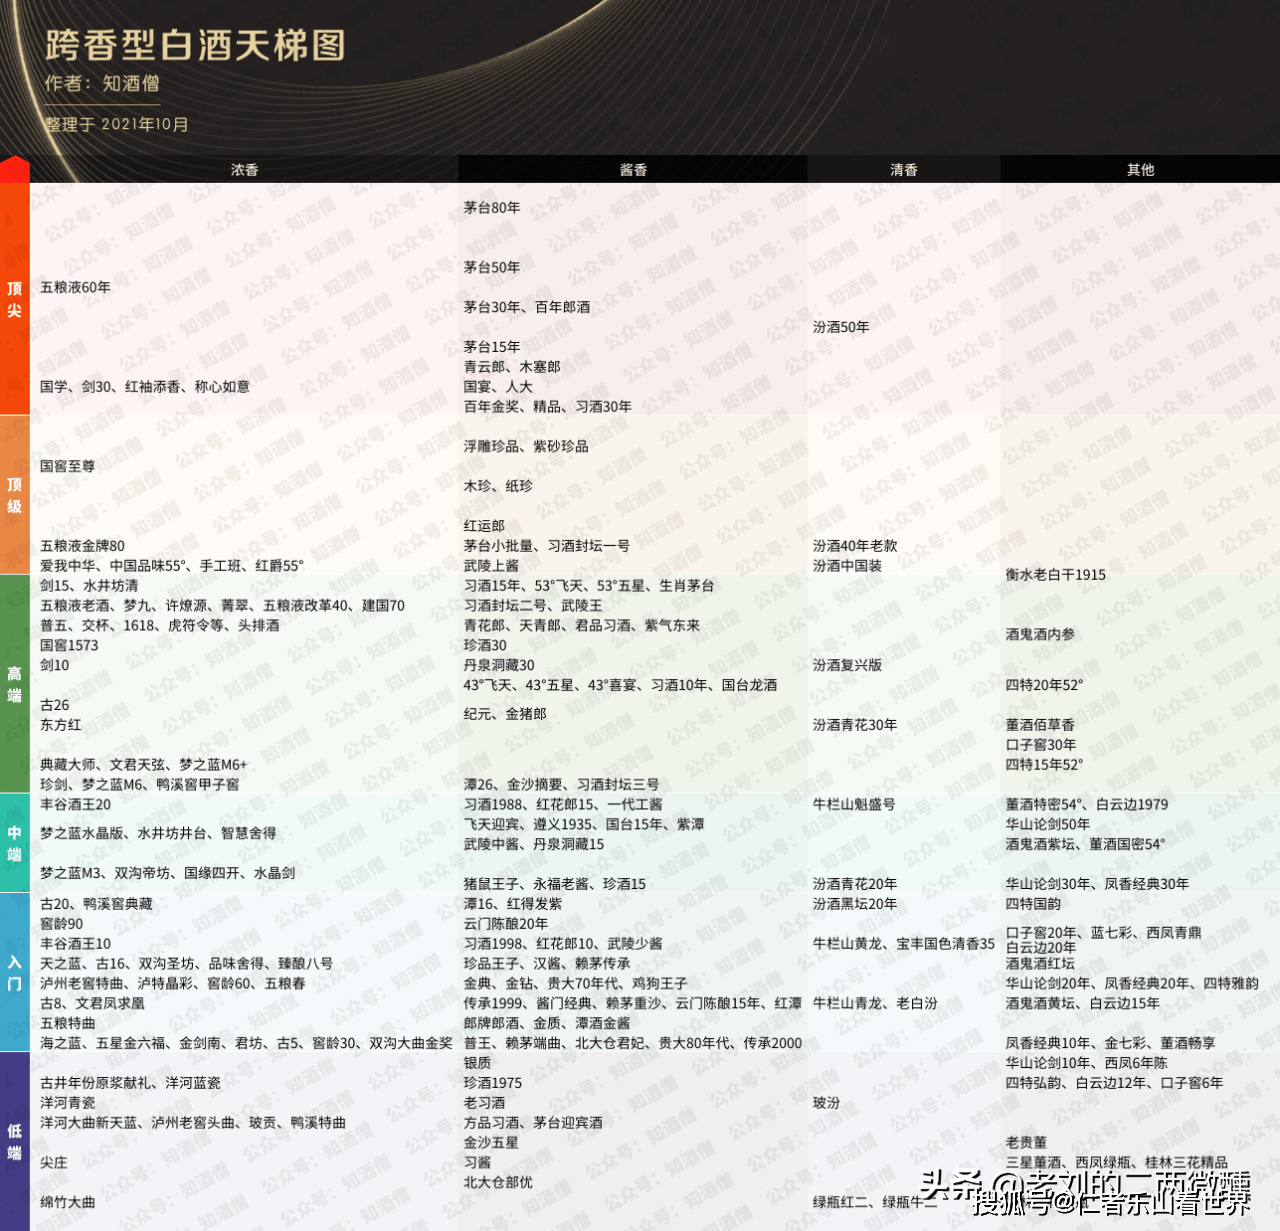
Task: Select the 酱香 column header
Action: [x=633, y=170]
